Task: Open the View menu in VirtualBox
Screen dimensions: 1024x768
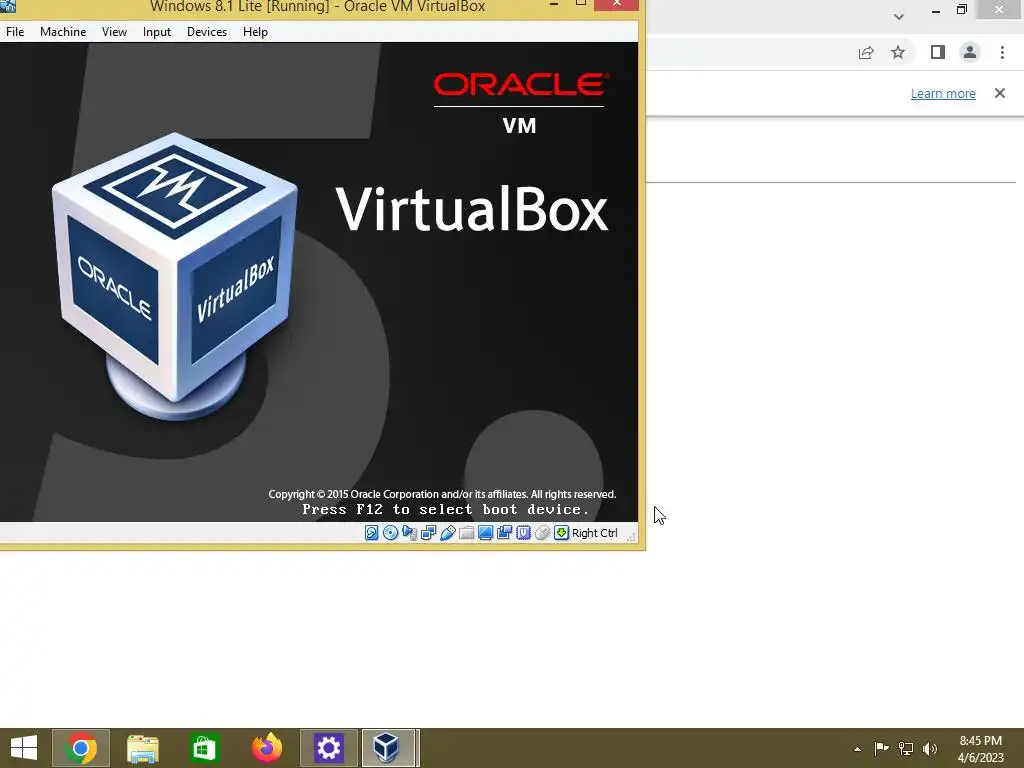Action: [x=114, y=31]
